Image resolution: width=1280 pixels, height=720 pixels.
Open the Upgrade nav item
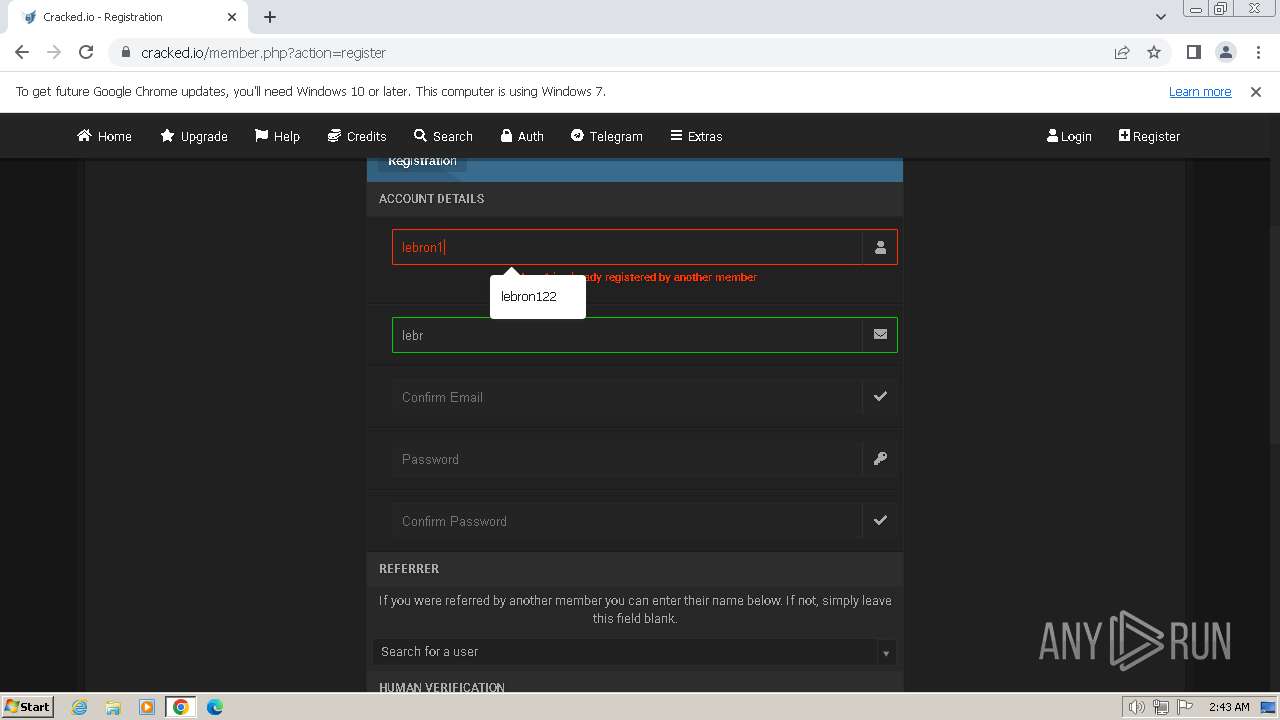click(x=194, y=136)
